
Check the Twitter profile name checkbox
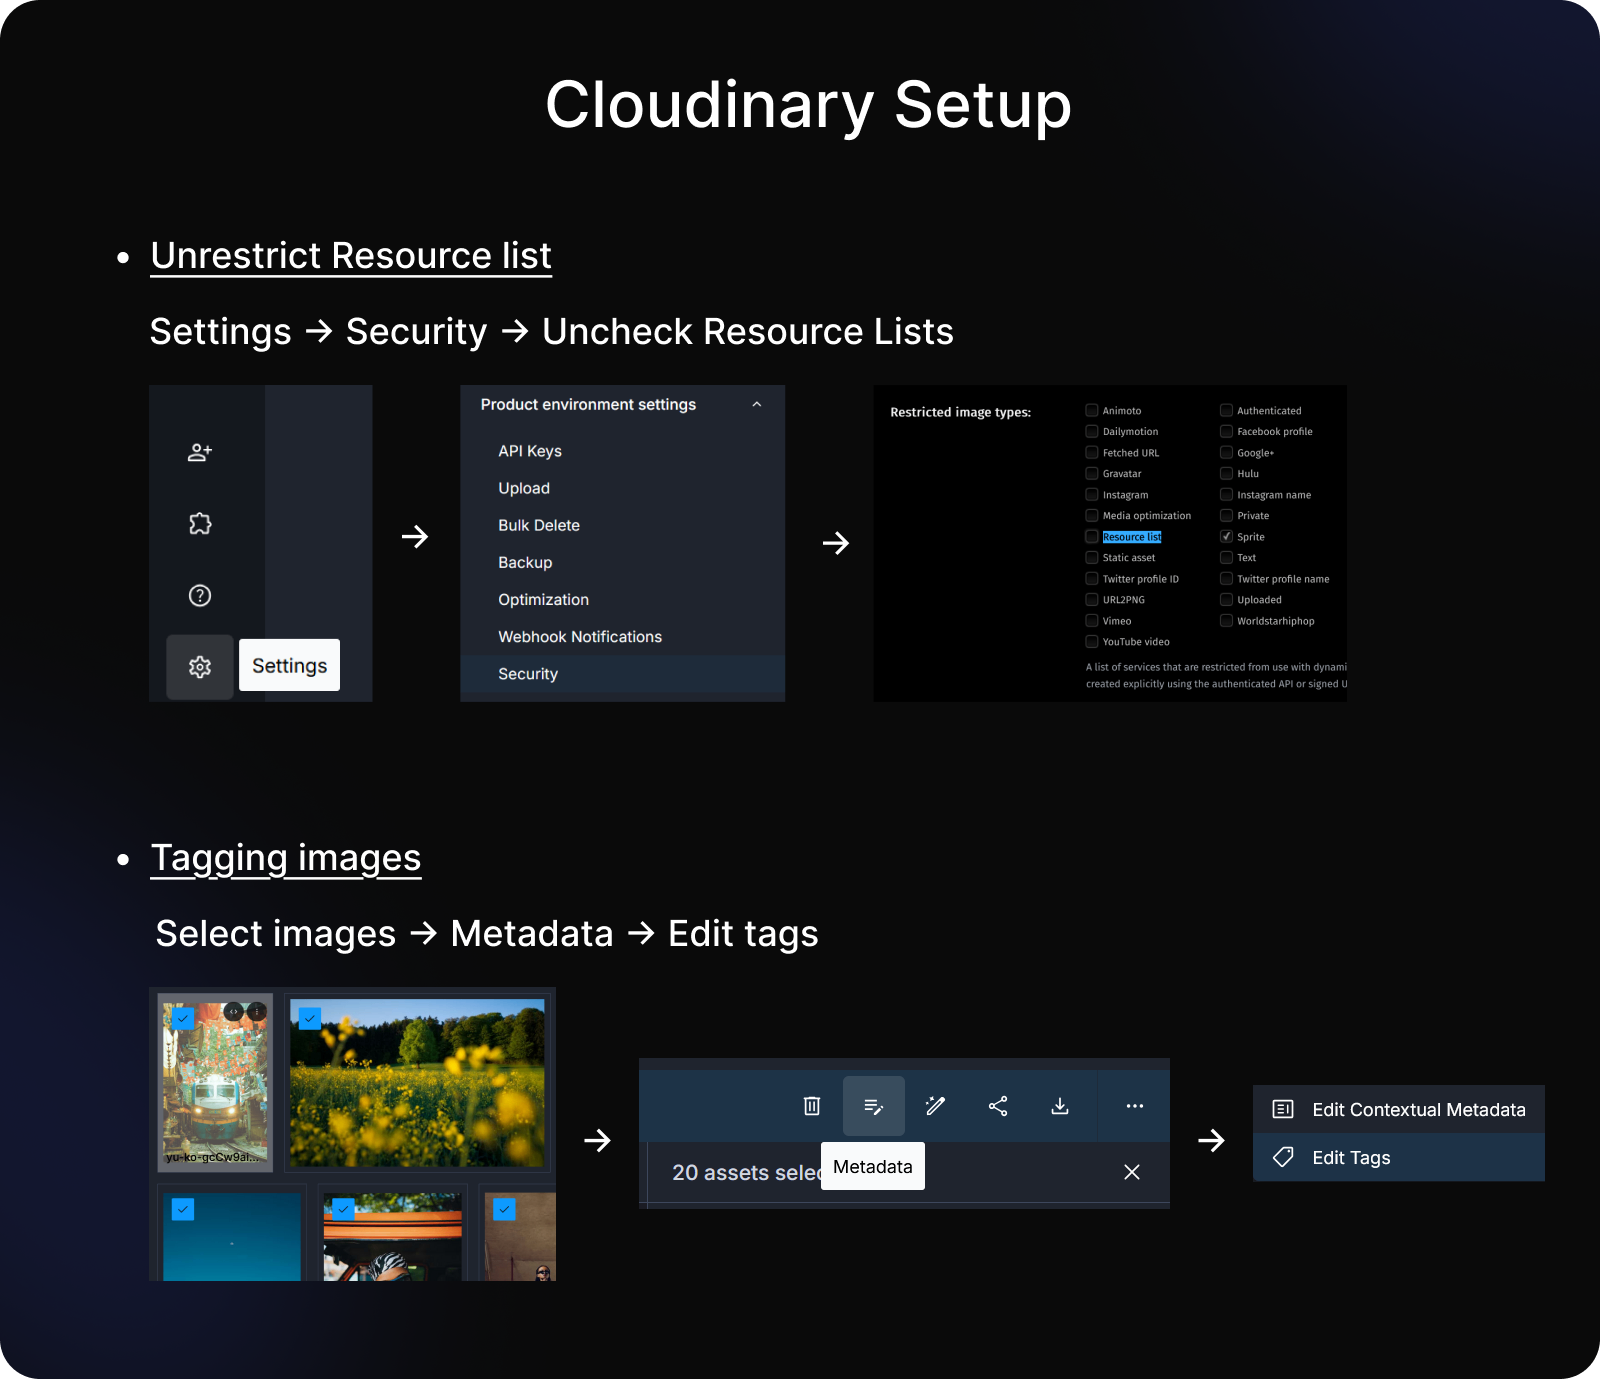(x=1226, y=578)
